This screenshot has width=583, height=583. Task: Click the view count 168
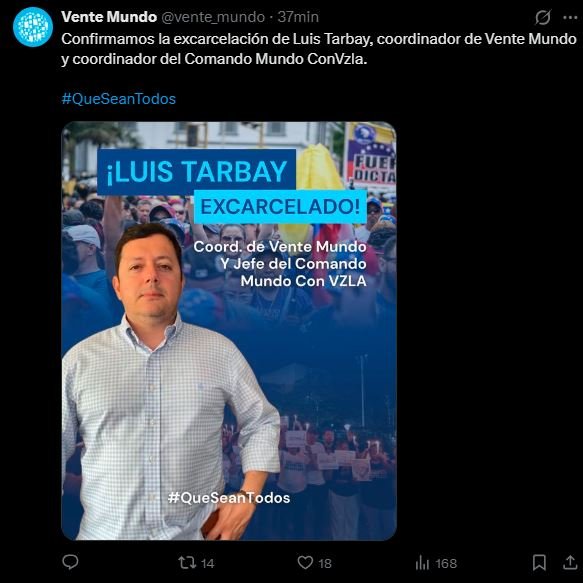coord(446,563)
